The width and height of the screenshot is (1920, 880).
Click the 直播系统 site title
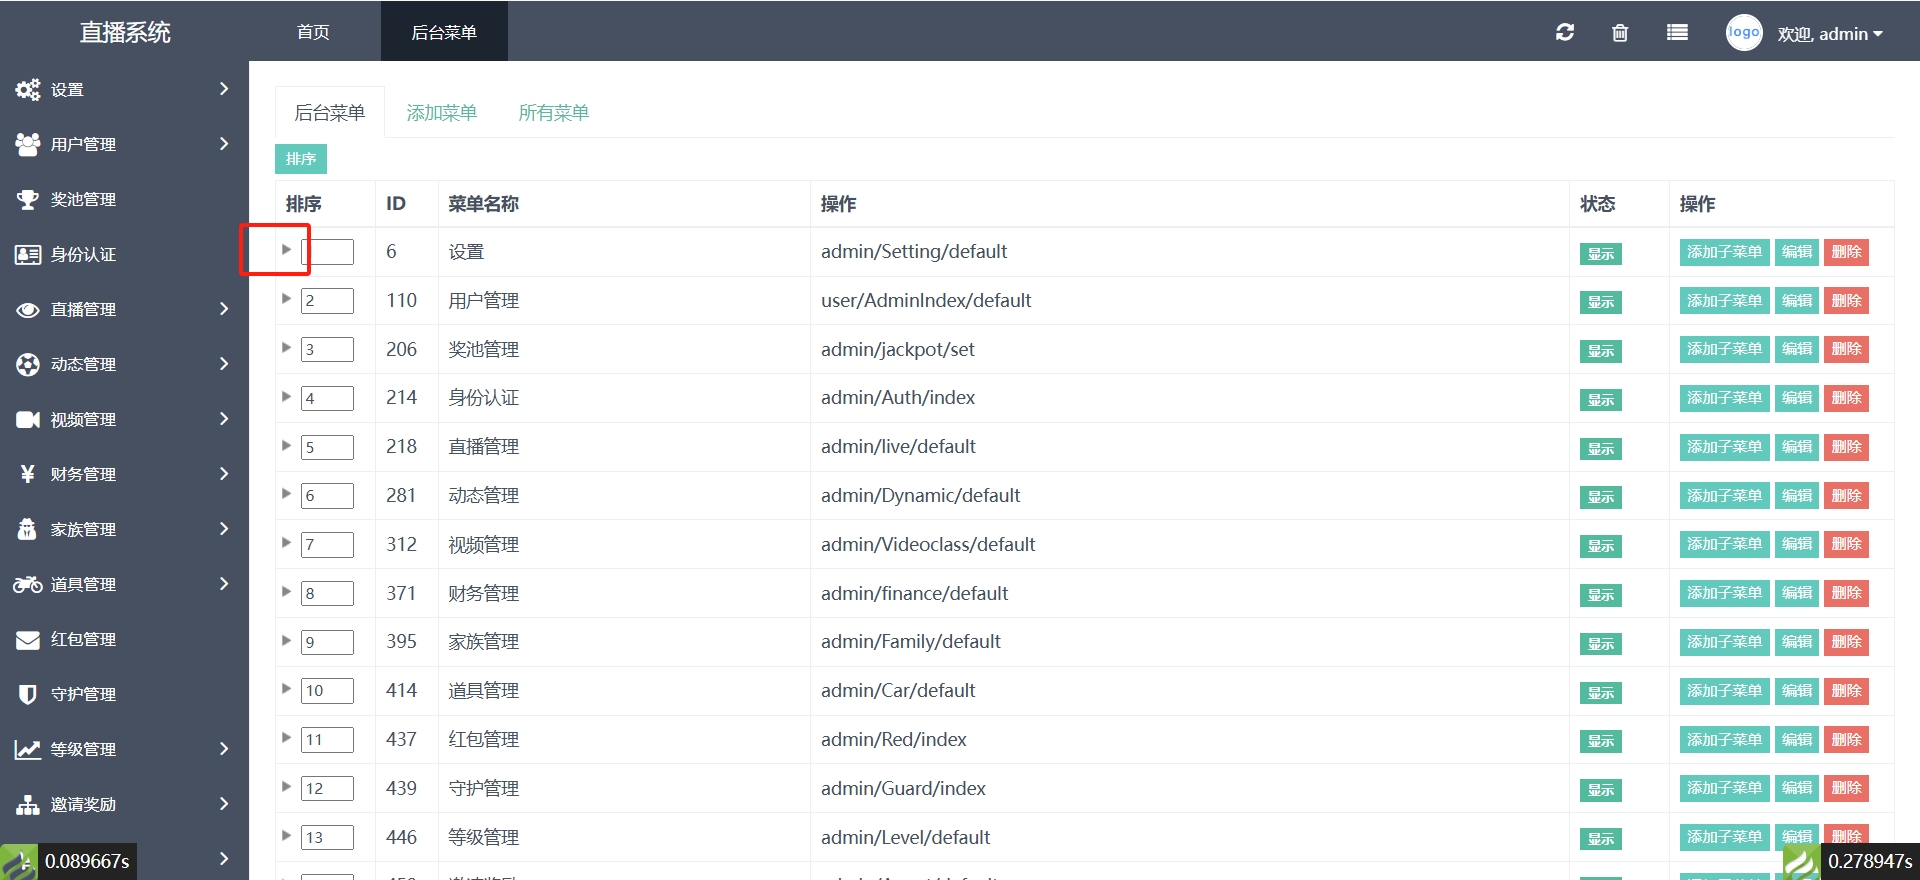point(125,32)
